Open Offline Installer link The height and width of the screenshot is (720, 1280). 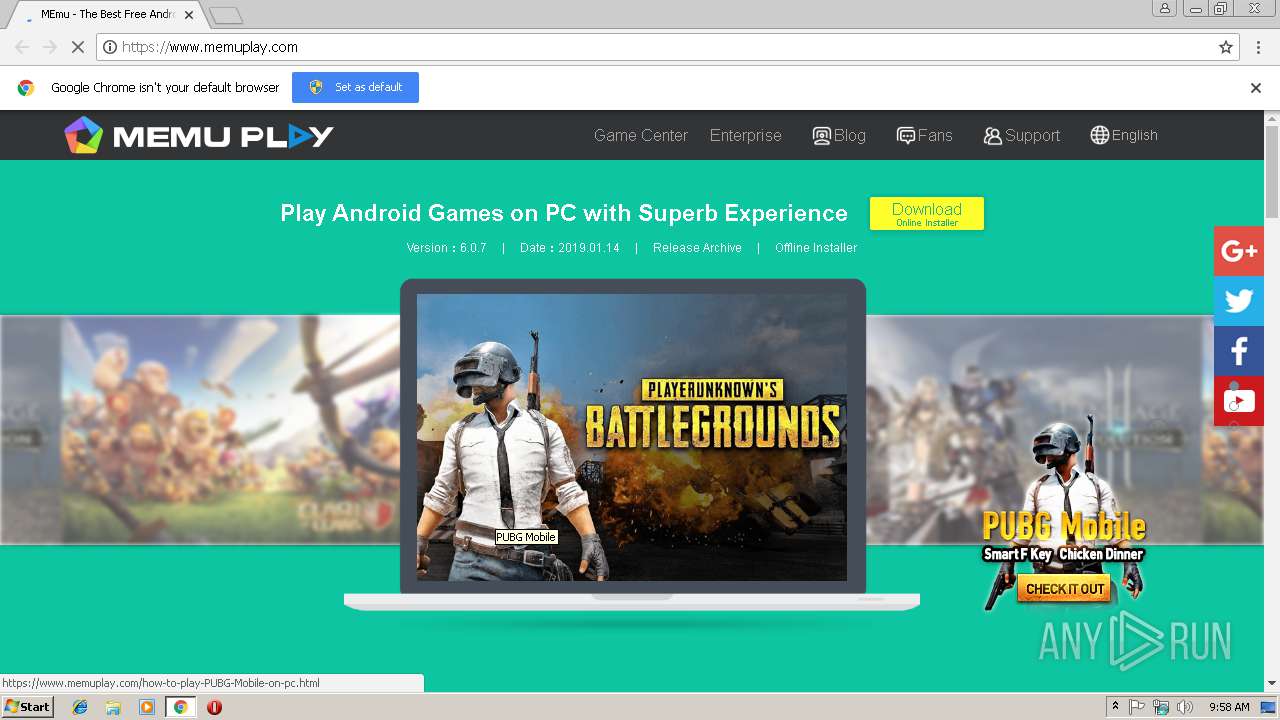[x=816, y=248]
